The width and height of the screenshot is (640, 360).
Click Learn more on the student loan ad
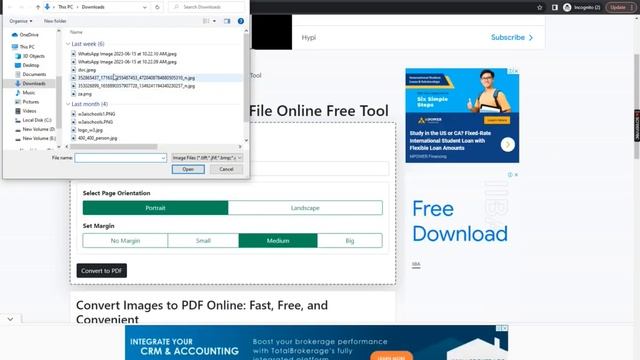click(x=497, y=120)
